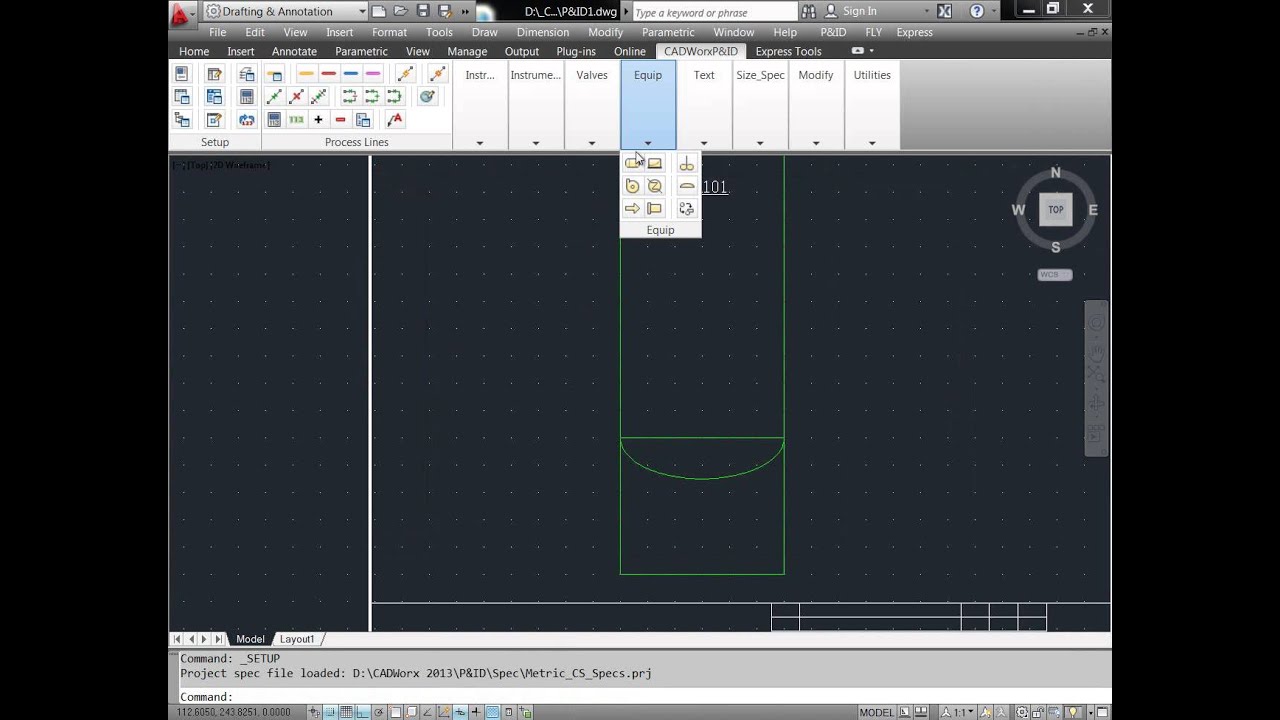Click the red minus icon in Process Lines
The height and width of the screenshot is (720, 1280).
(340, 120)
